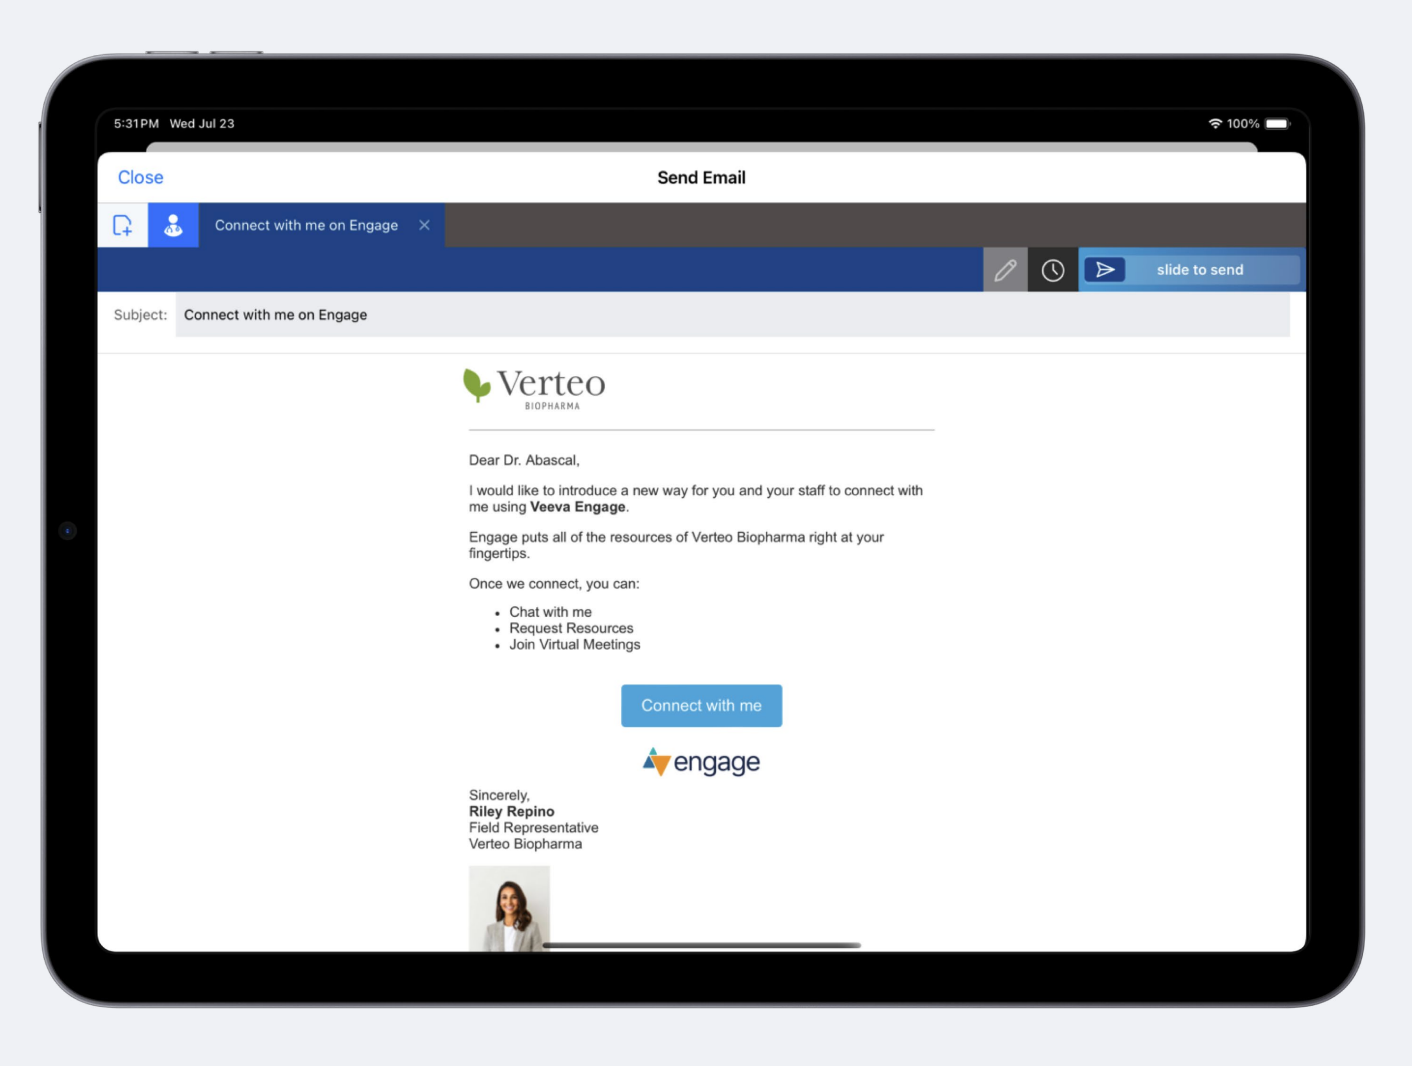
Task: Tap the home indicator bar at screen bottom
Action: (701, 945)
